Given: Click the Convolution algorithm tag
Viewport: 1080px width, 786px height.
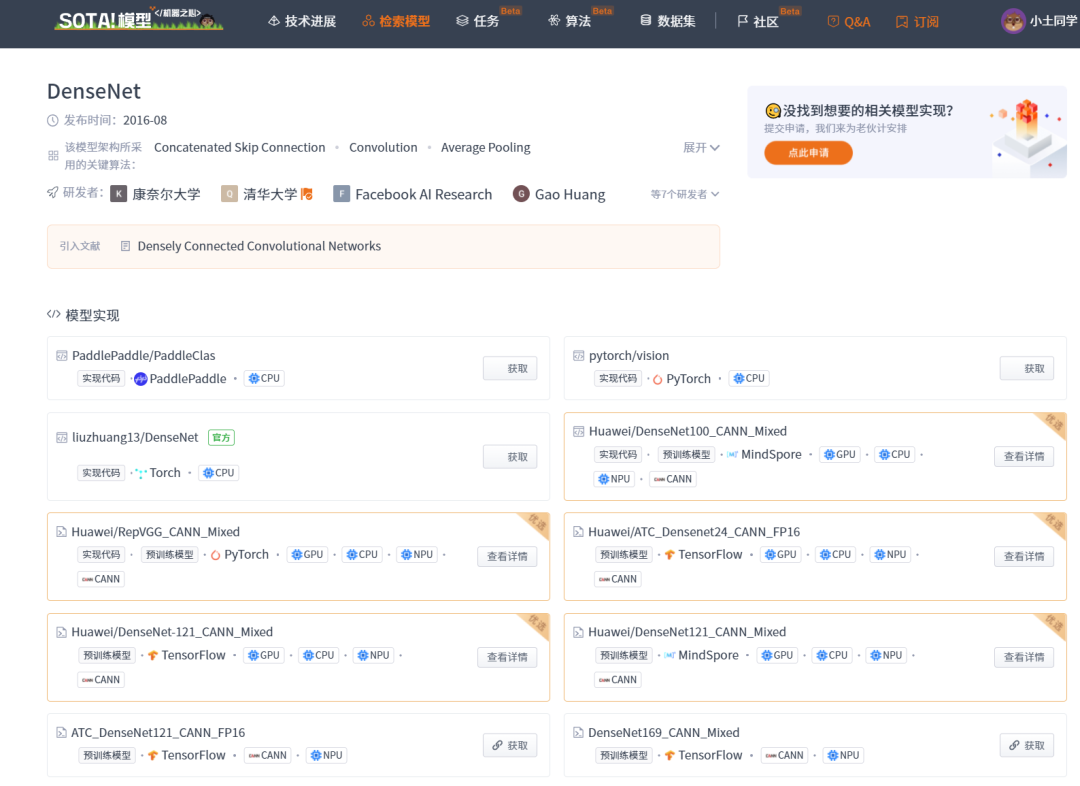Looking at the screenshot, I should click(x=383, y=147).
